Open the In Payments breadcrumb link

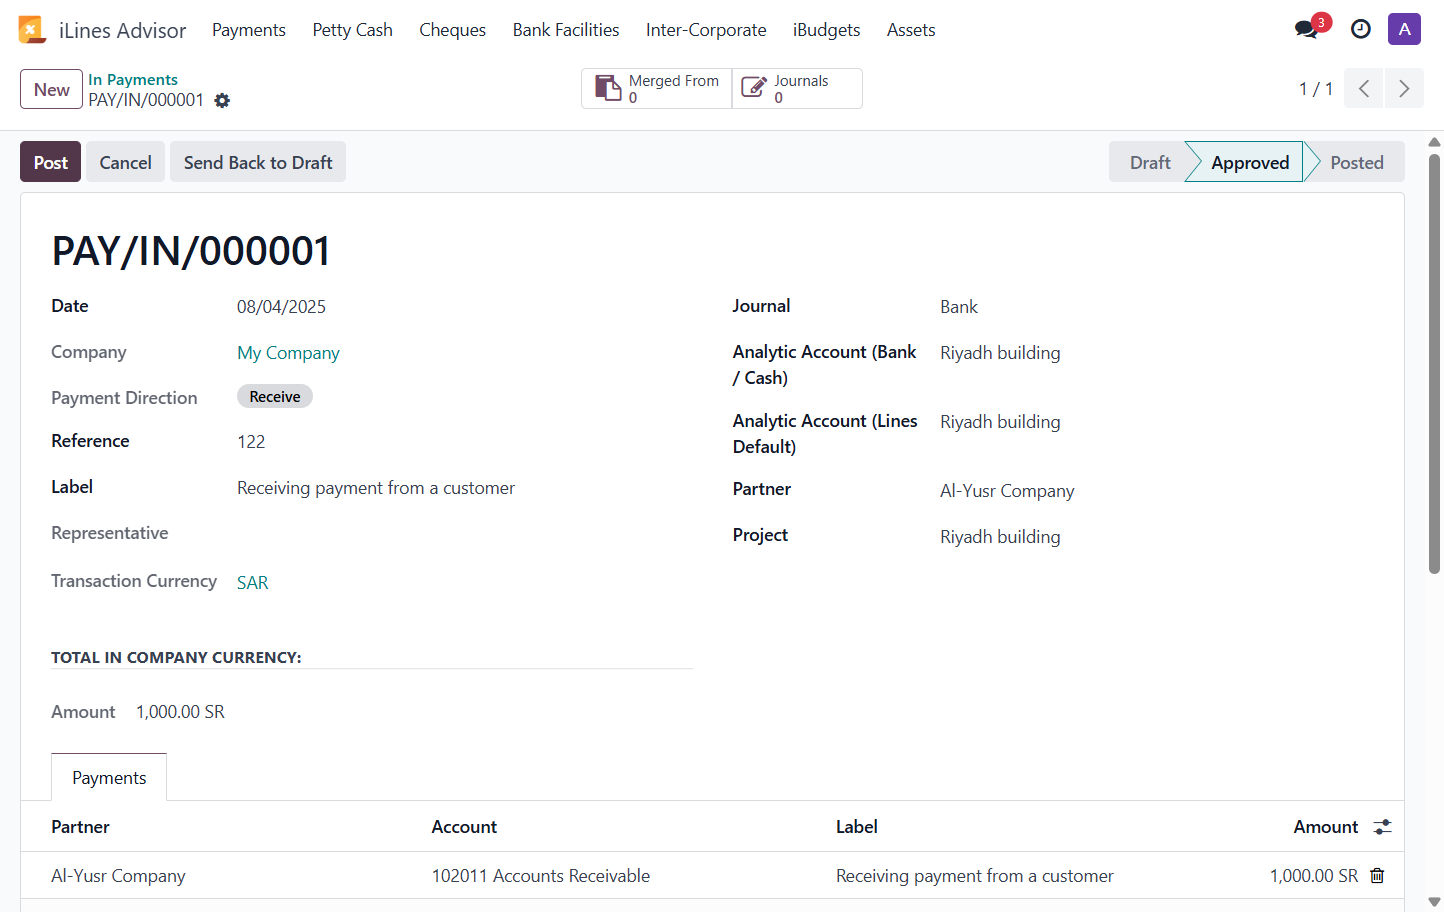click(x=133, y=79)
